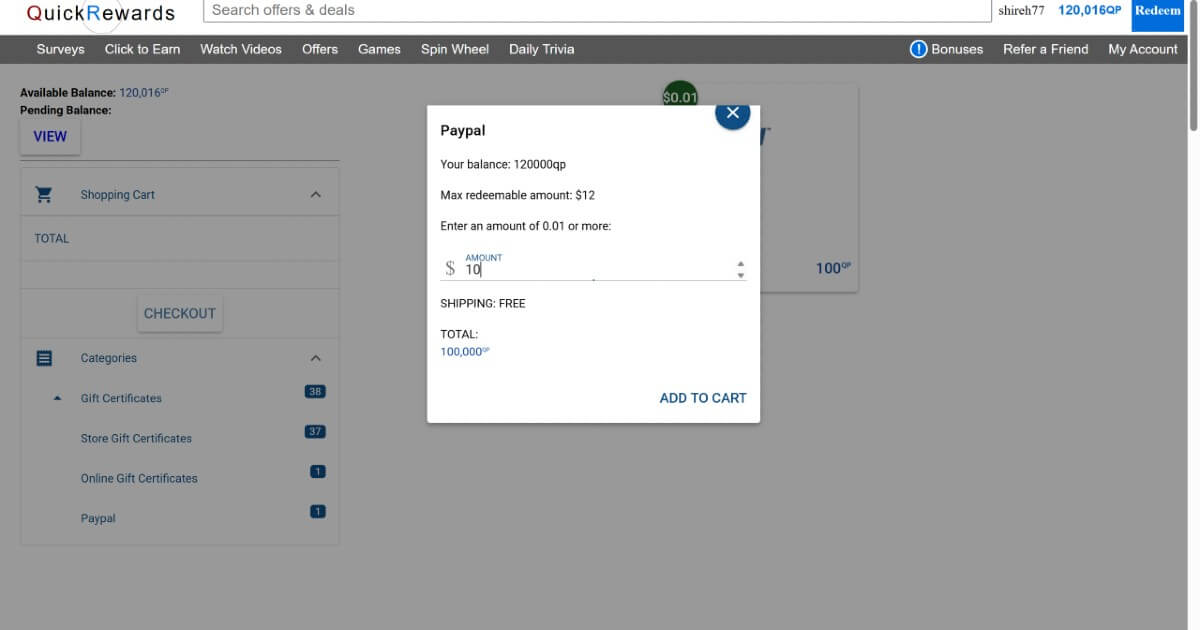Click the QuickRewards logo
Image resolution: width=1200 pixels, height=630 pixels.
coord(100,13)
